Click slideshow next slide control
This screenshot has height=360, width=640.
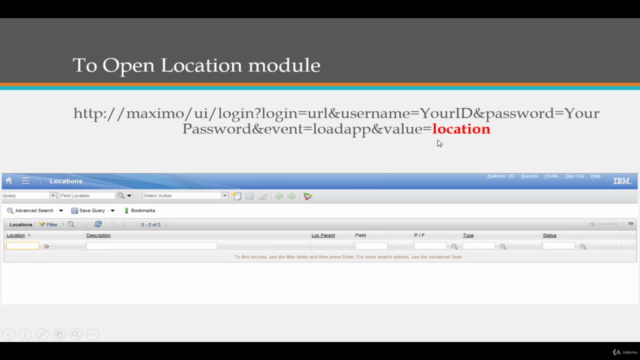click(x=25, y=334)
